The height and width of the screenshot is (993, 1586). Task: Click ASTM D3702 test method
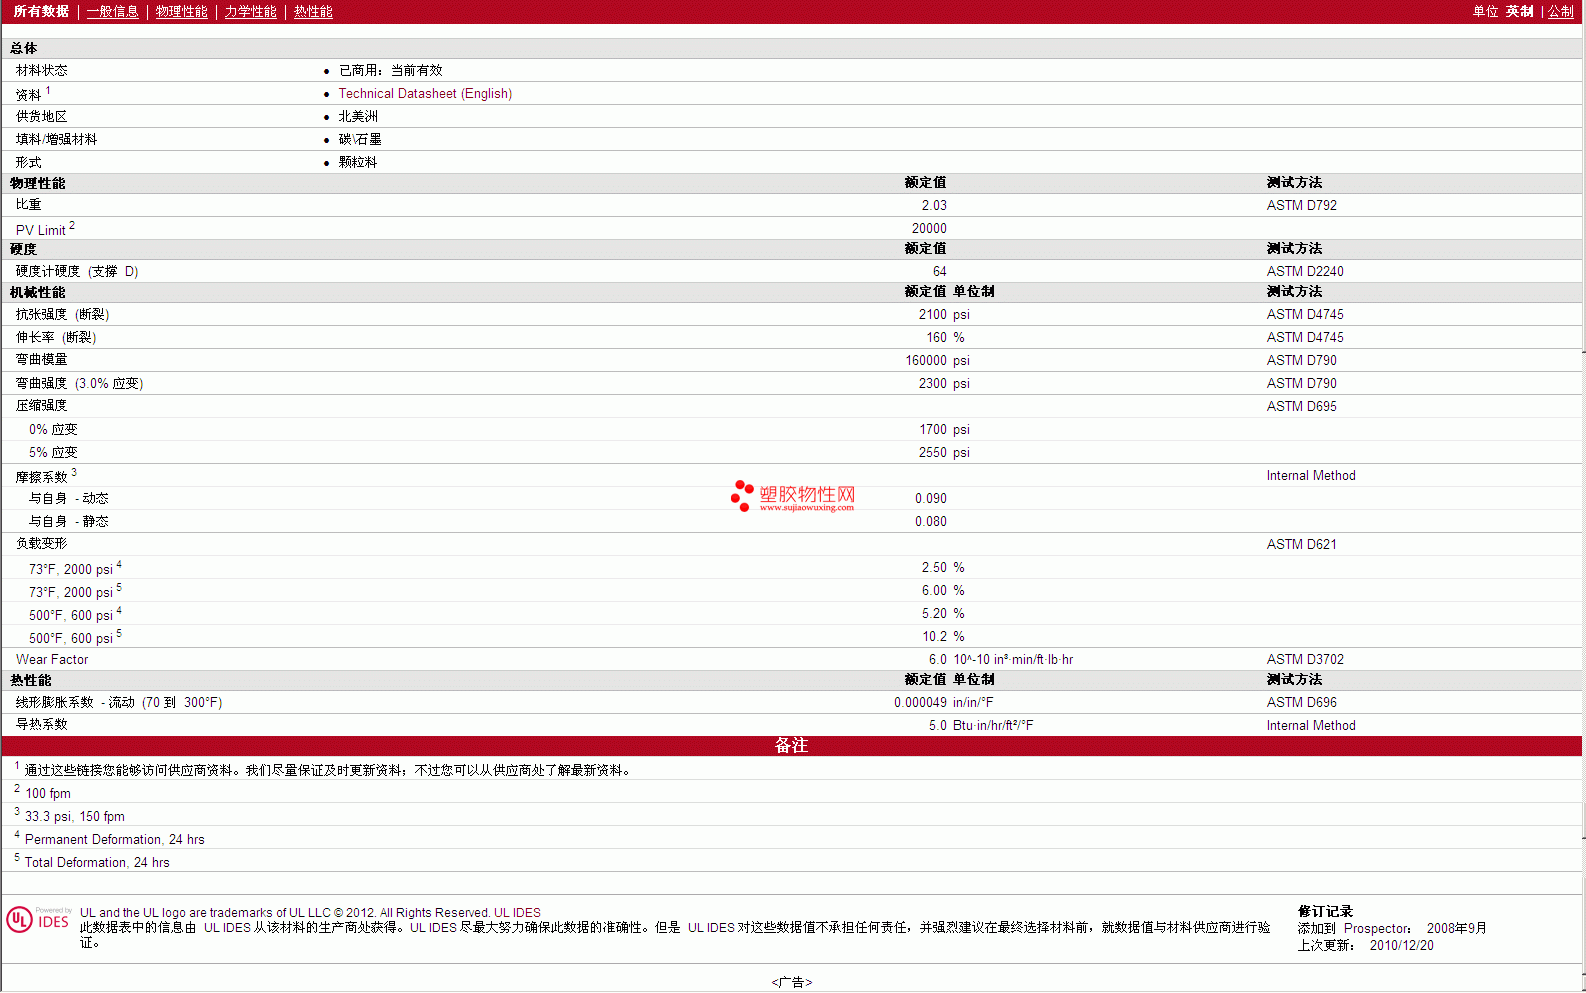coord(1305,659)
